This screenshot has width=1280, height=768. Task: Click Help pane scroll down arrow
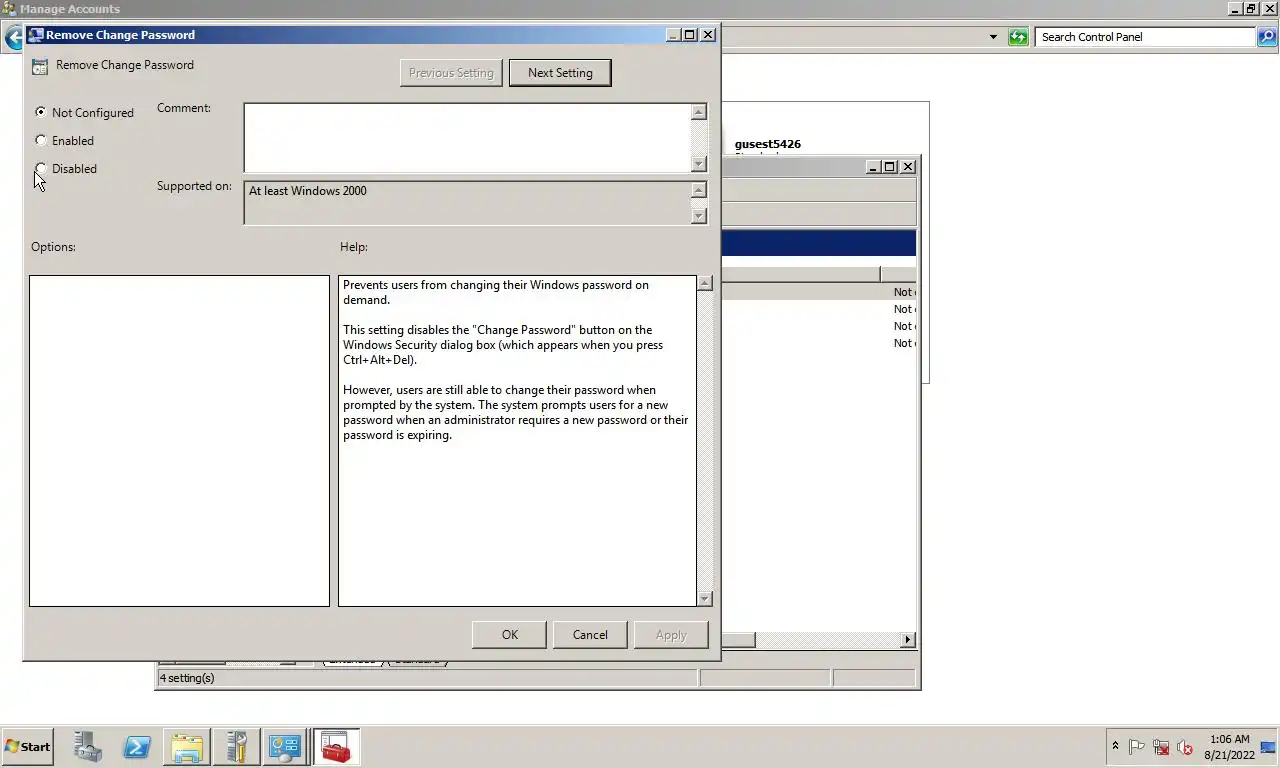tap(705, 598)
